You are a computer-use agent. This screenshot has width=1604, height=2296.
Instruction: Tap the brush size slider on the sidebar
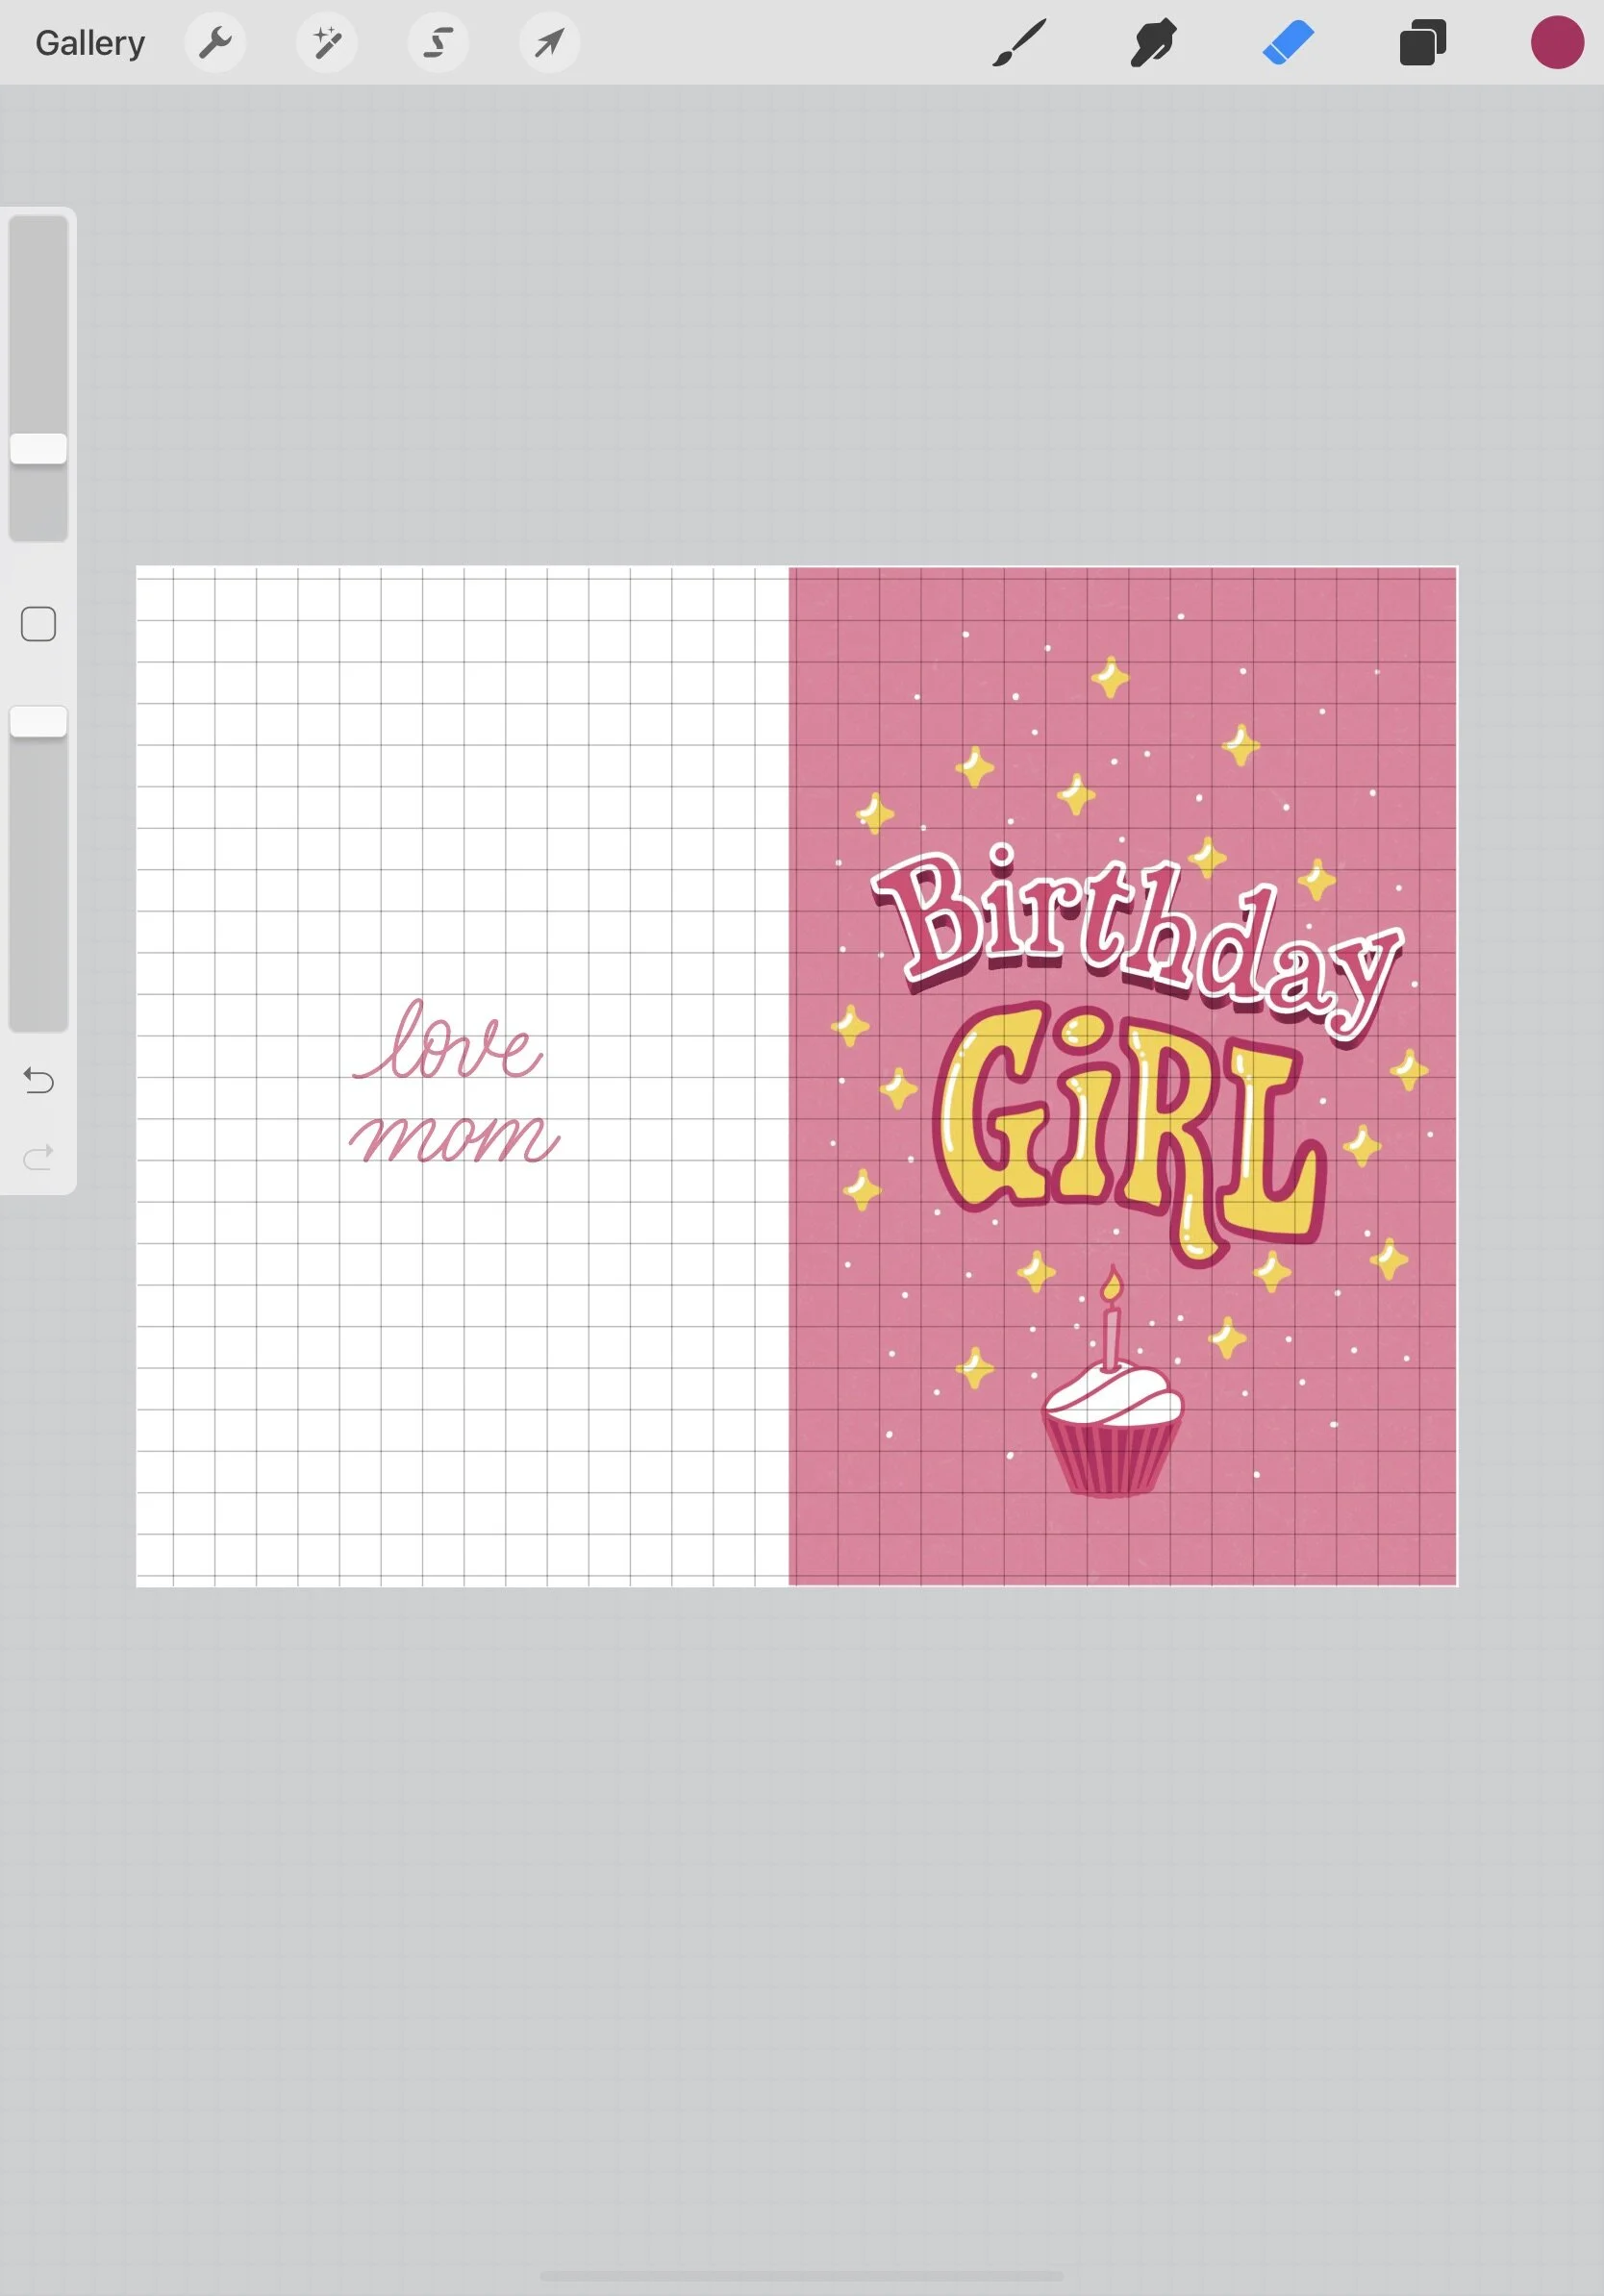(x=38, y=450)
